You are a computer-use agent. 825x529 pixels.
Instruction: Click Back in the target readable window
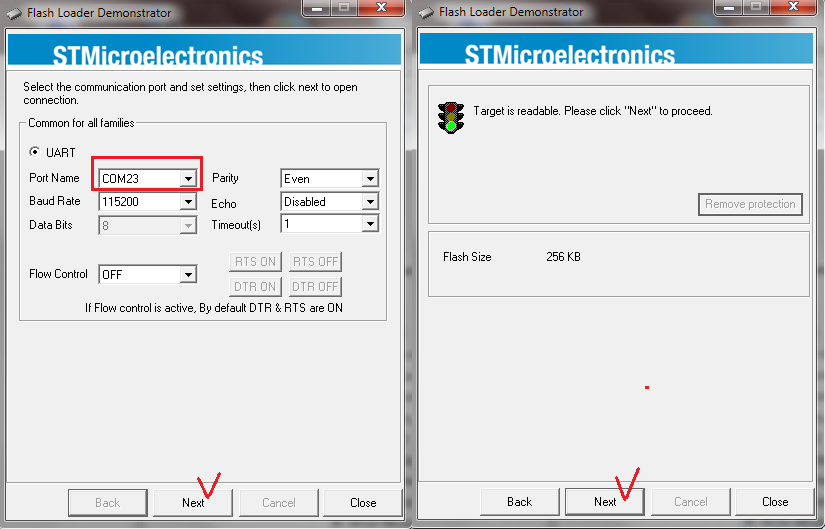[x=519, y=502]
